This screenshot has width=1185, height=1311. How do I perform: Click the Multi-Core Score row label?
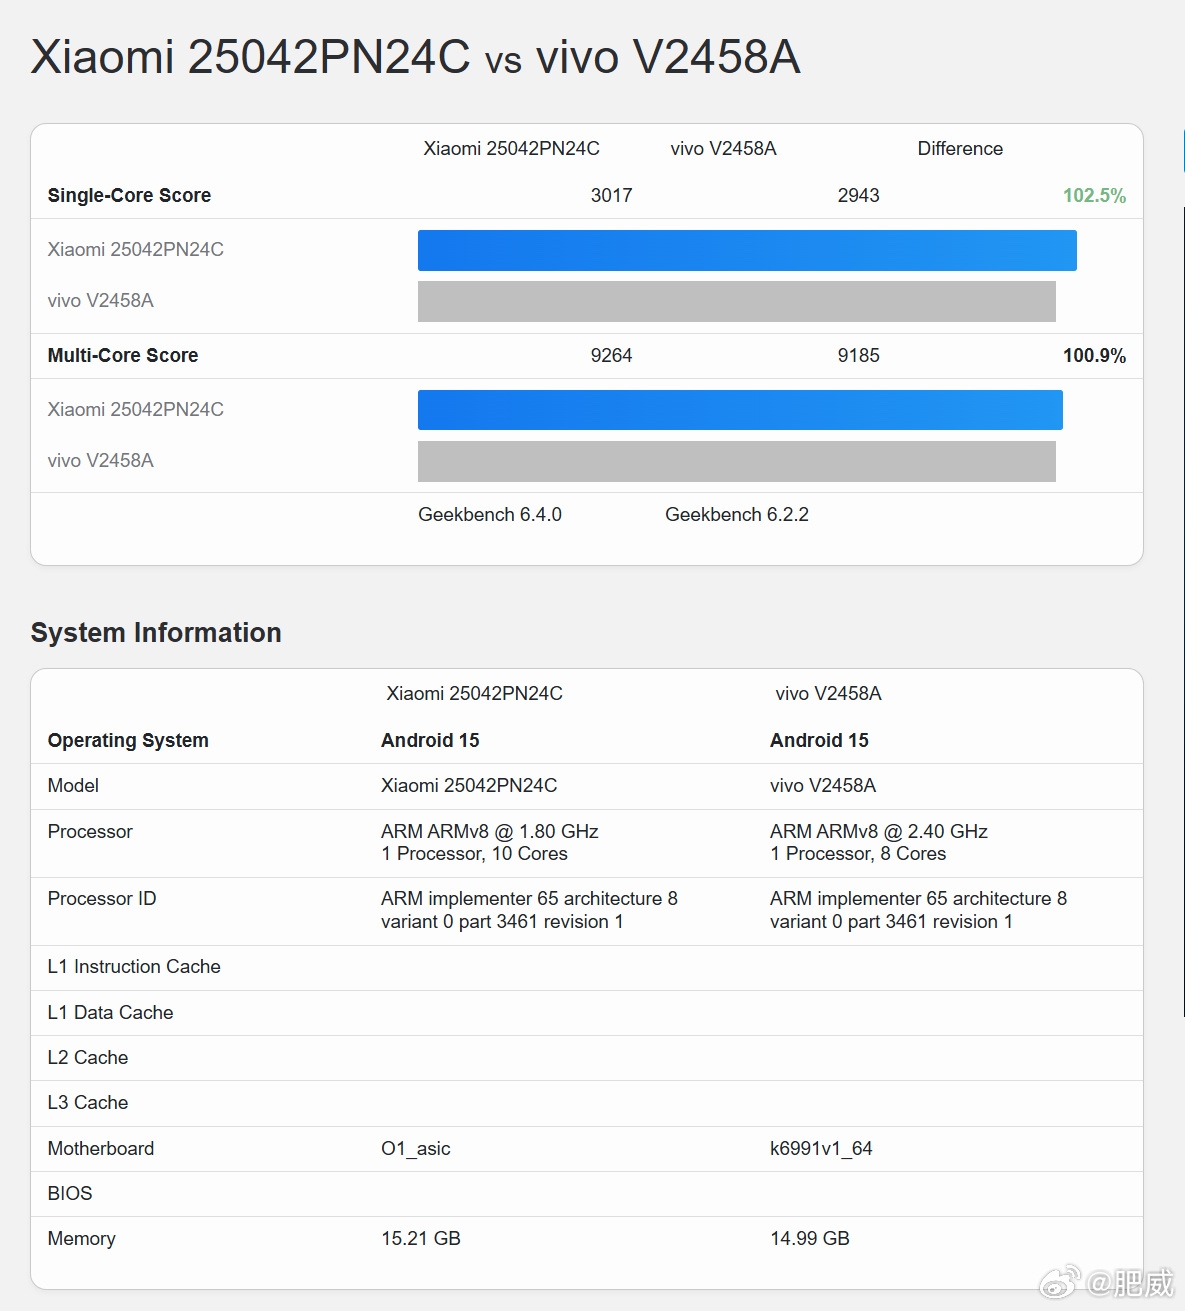pyautogui.click(x=123, y=356)
